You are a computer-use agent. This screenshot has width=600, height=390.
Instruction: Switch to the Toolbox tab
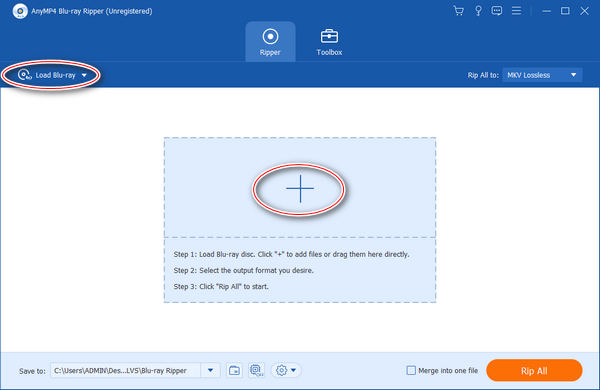[x=329, y=42]
